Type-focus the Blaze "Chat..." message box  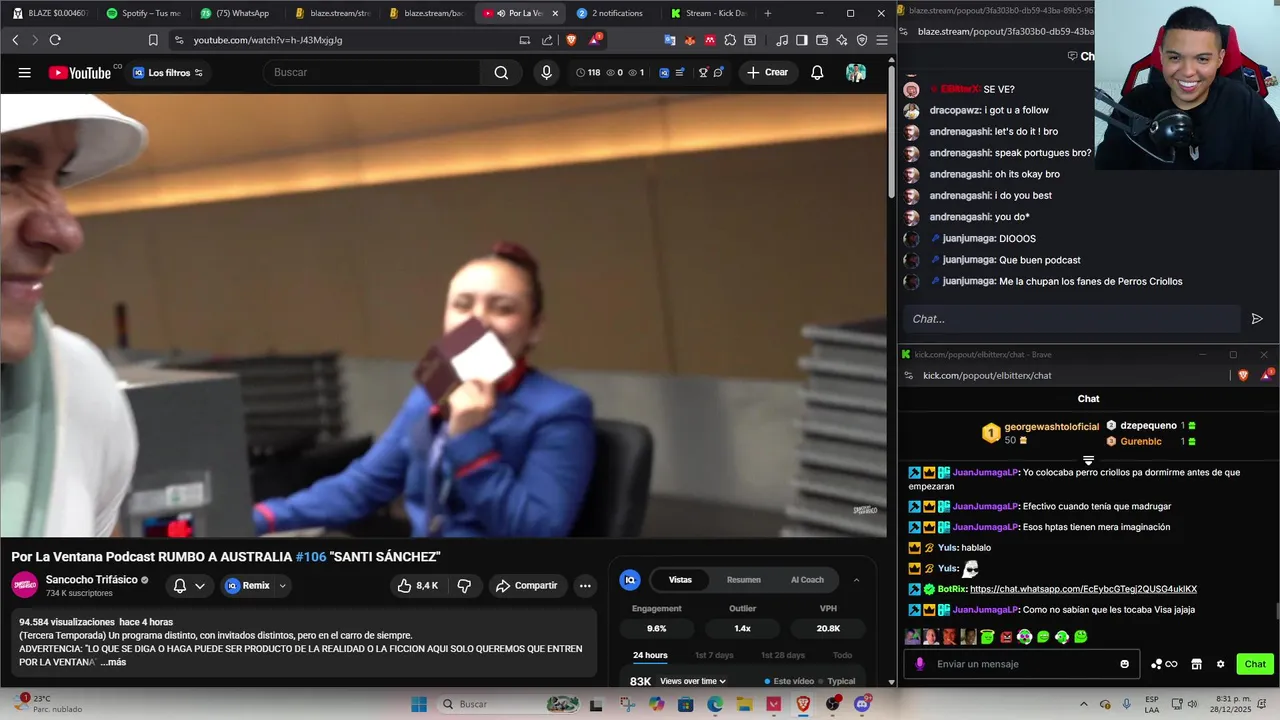1072,318
